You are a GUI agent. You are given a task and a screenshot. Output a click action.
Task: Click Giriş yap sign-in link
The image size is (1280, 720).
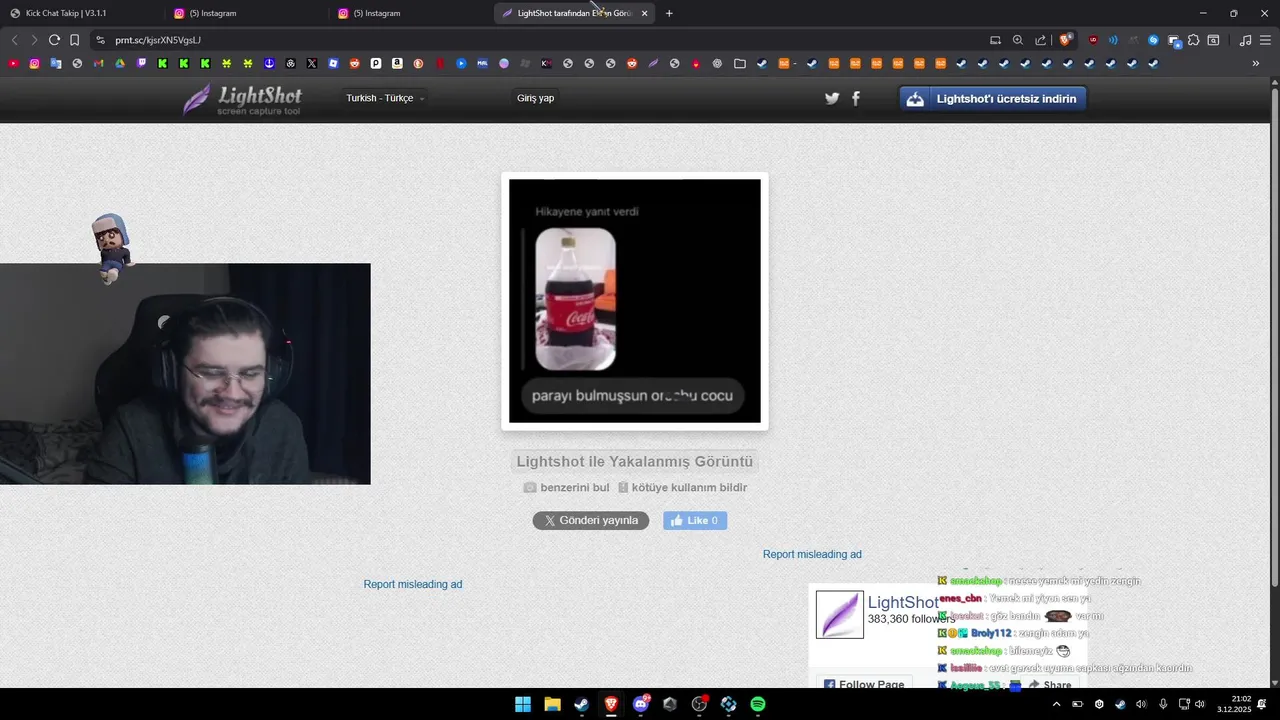pyautogui.click(x=535, y=98)
